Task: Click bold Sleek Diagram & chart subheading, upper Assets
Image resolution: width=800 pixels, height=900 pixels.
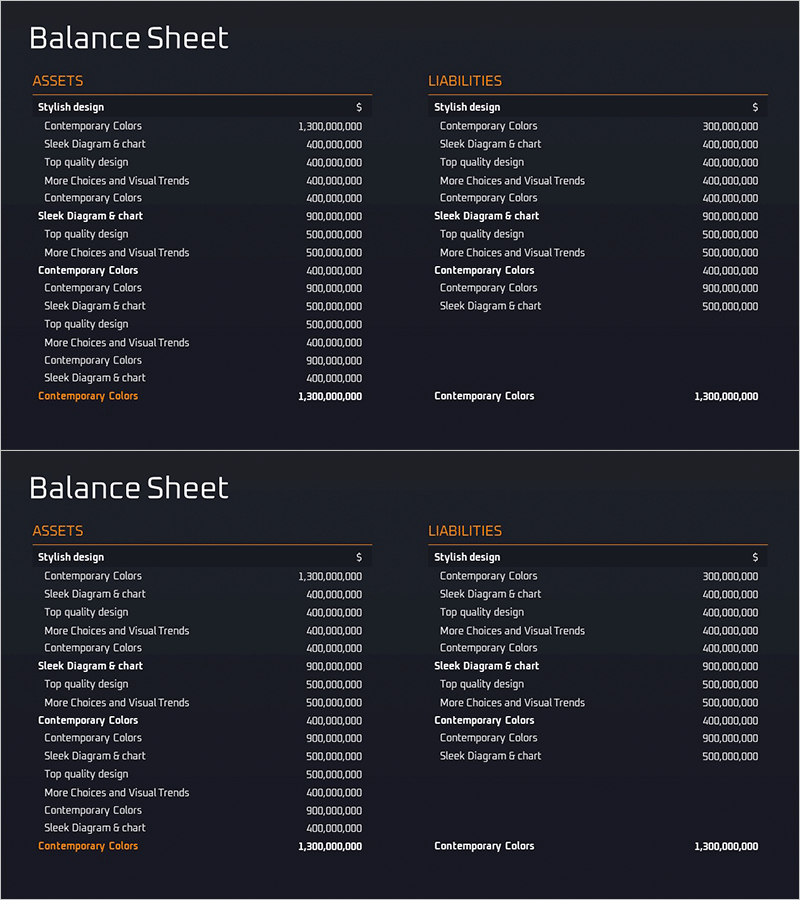Action: 90,216
